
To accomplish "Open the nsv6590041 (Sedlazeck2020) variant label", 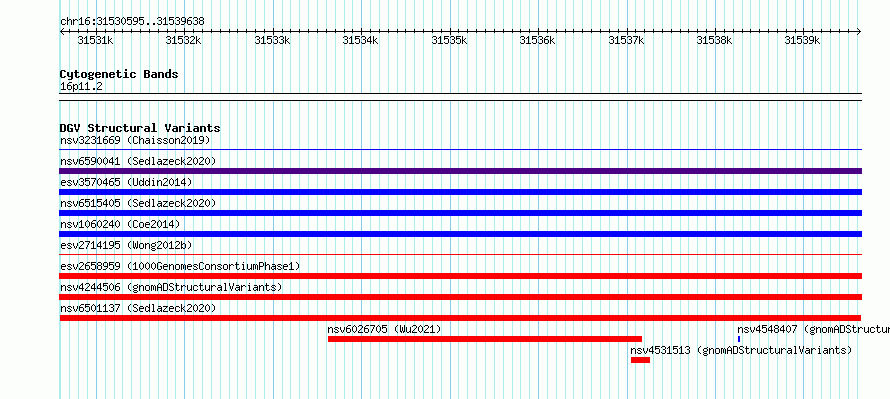I will 138,161.
